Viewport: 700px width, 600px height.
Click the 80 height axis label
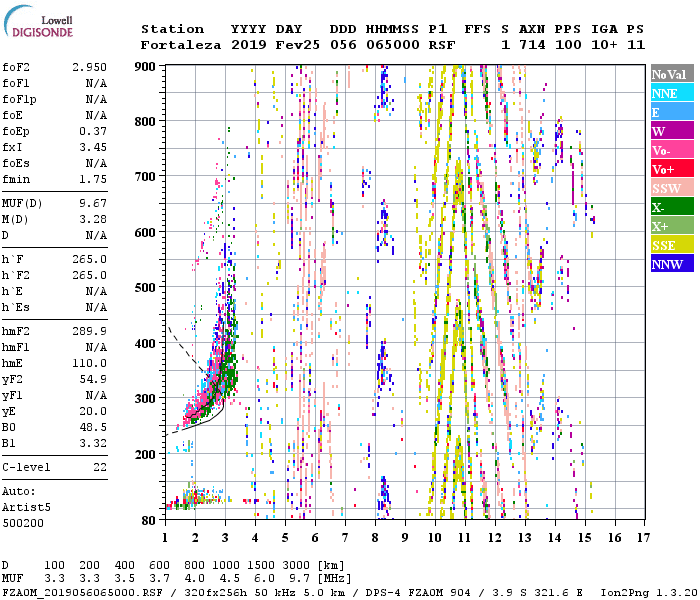tap(148, 521)
